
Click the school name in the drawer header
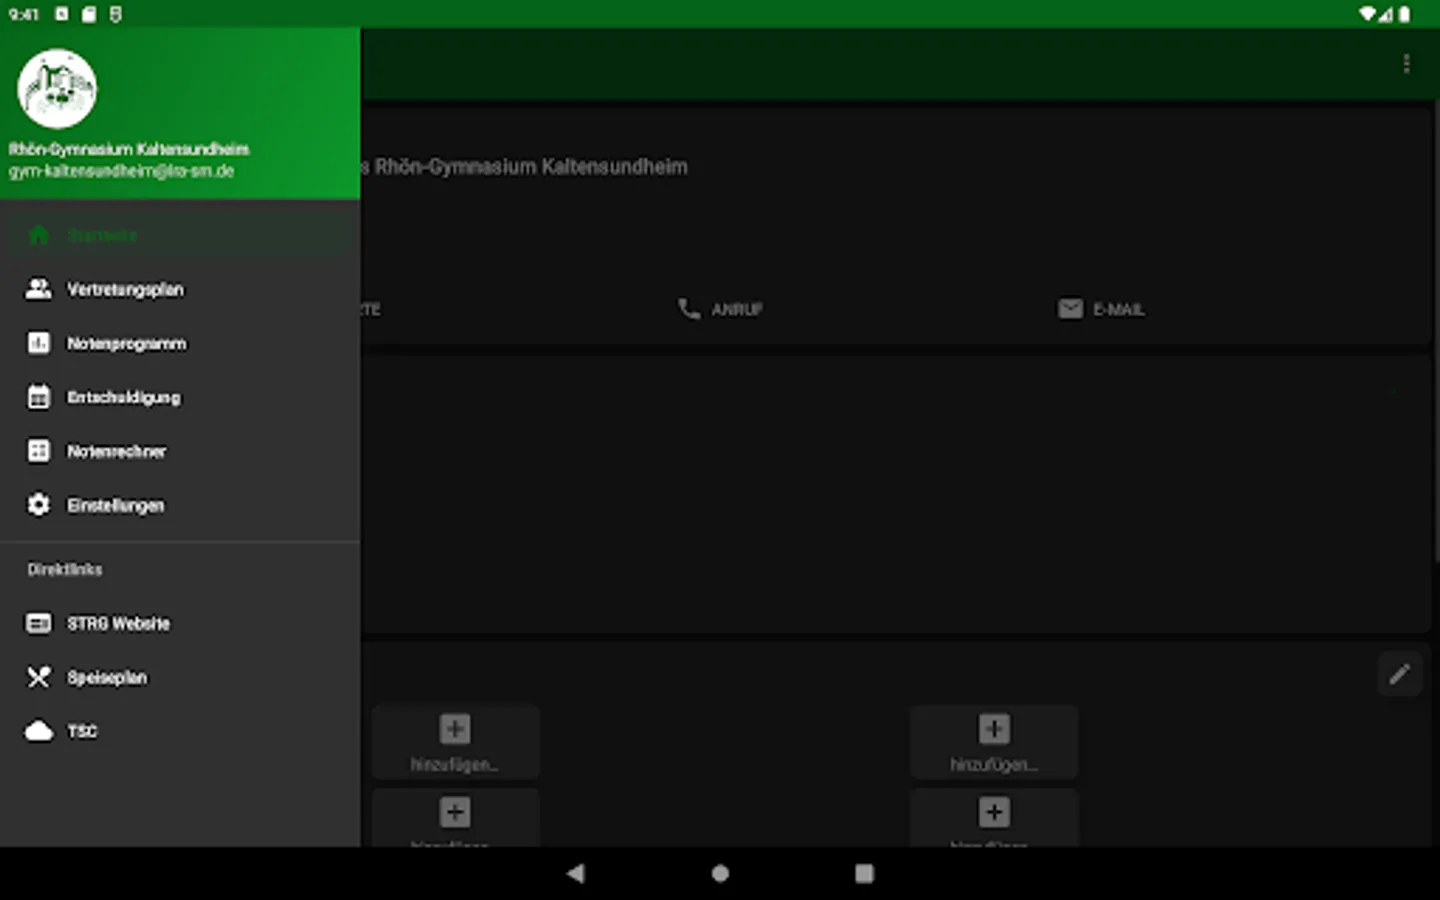point(129,149)
